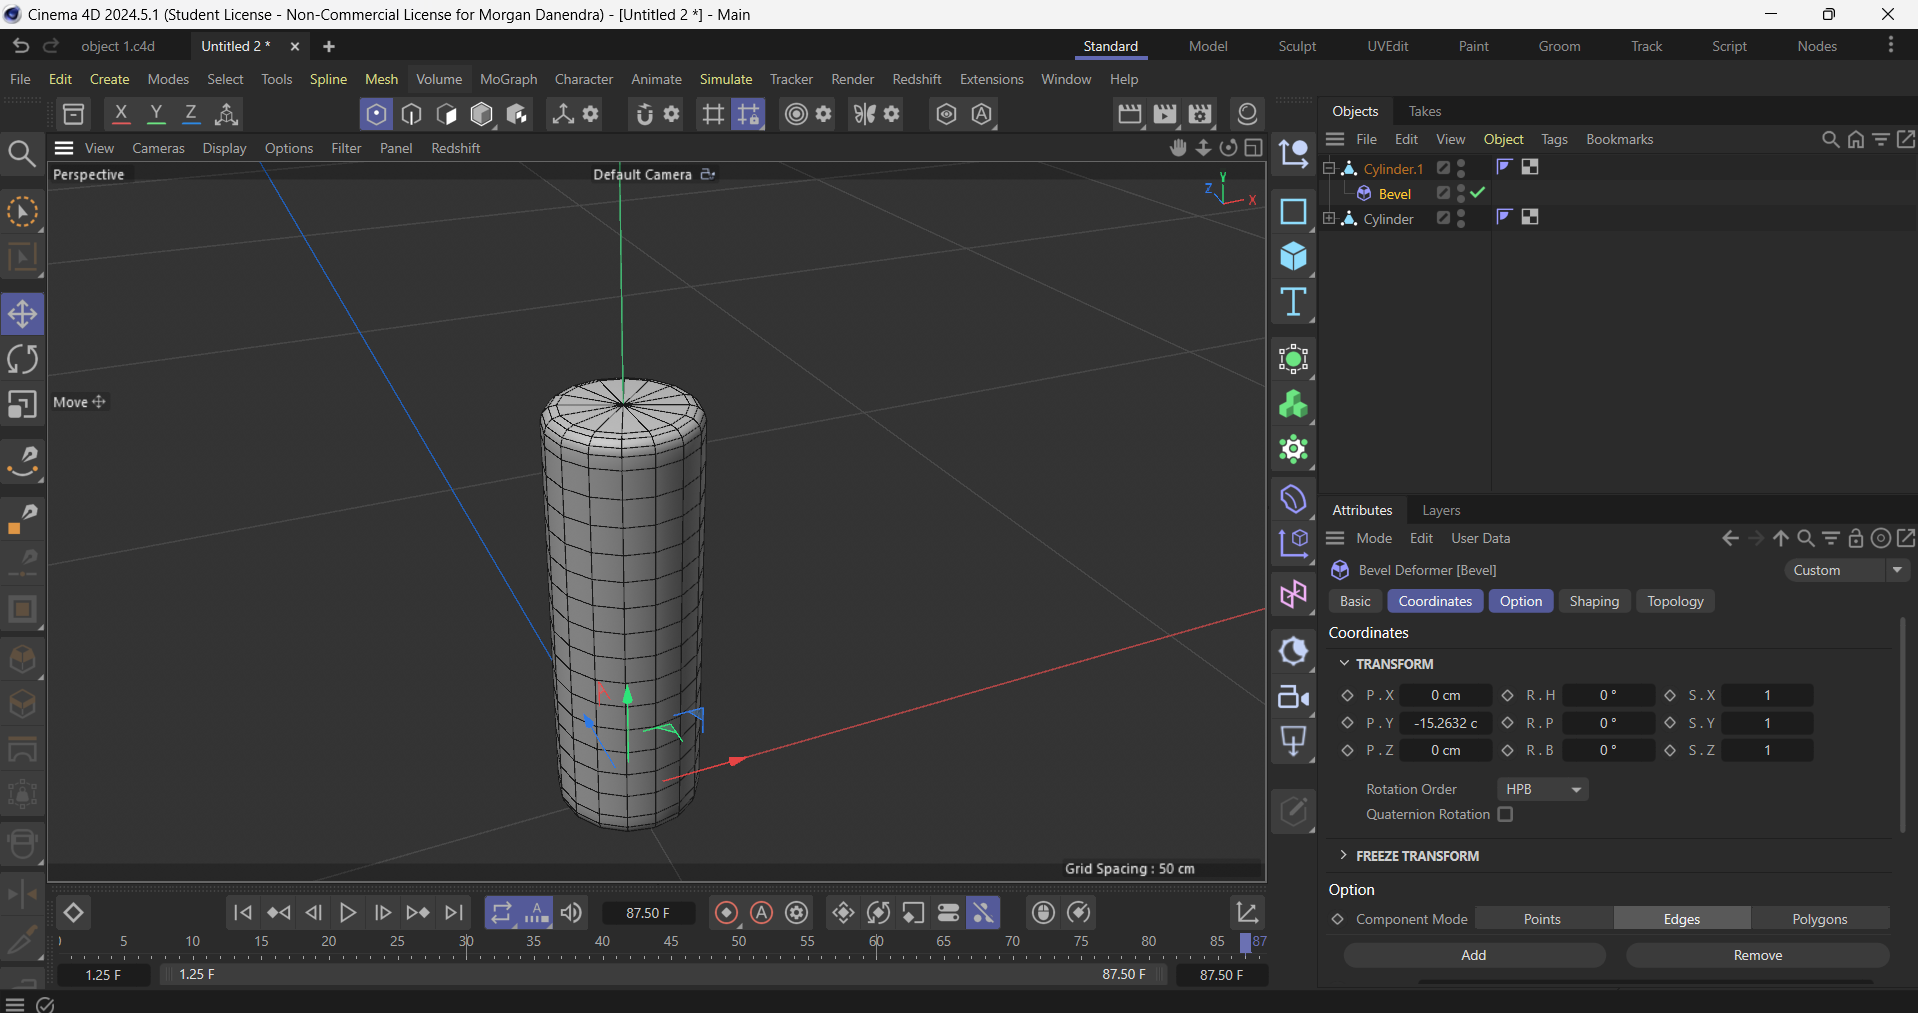Play the animation forward
The image size is (1918, 1013).
click(348, 912)
